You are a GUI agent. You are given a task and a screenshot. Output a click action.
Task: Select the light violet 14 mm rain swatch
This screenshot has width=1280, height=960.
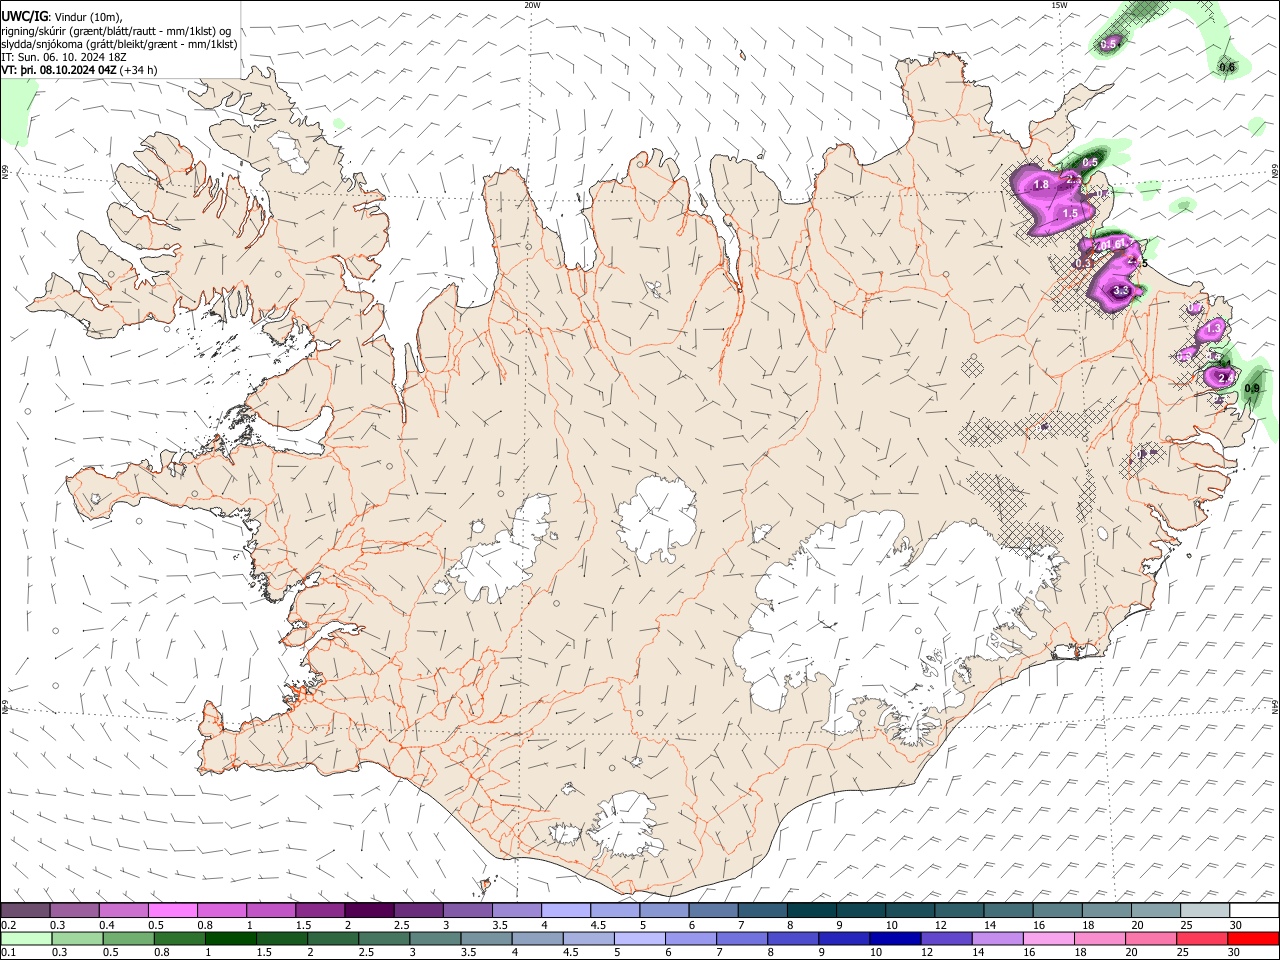pos(998,939)
